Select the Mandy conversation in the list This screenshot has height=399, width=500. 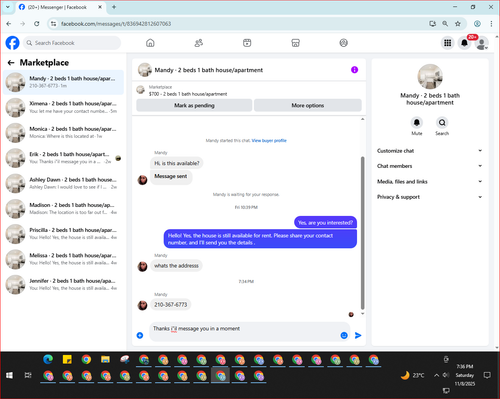pos(63,82)
